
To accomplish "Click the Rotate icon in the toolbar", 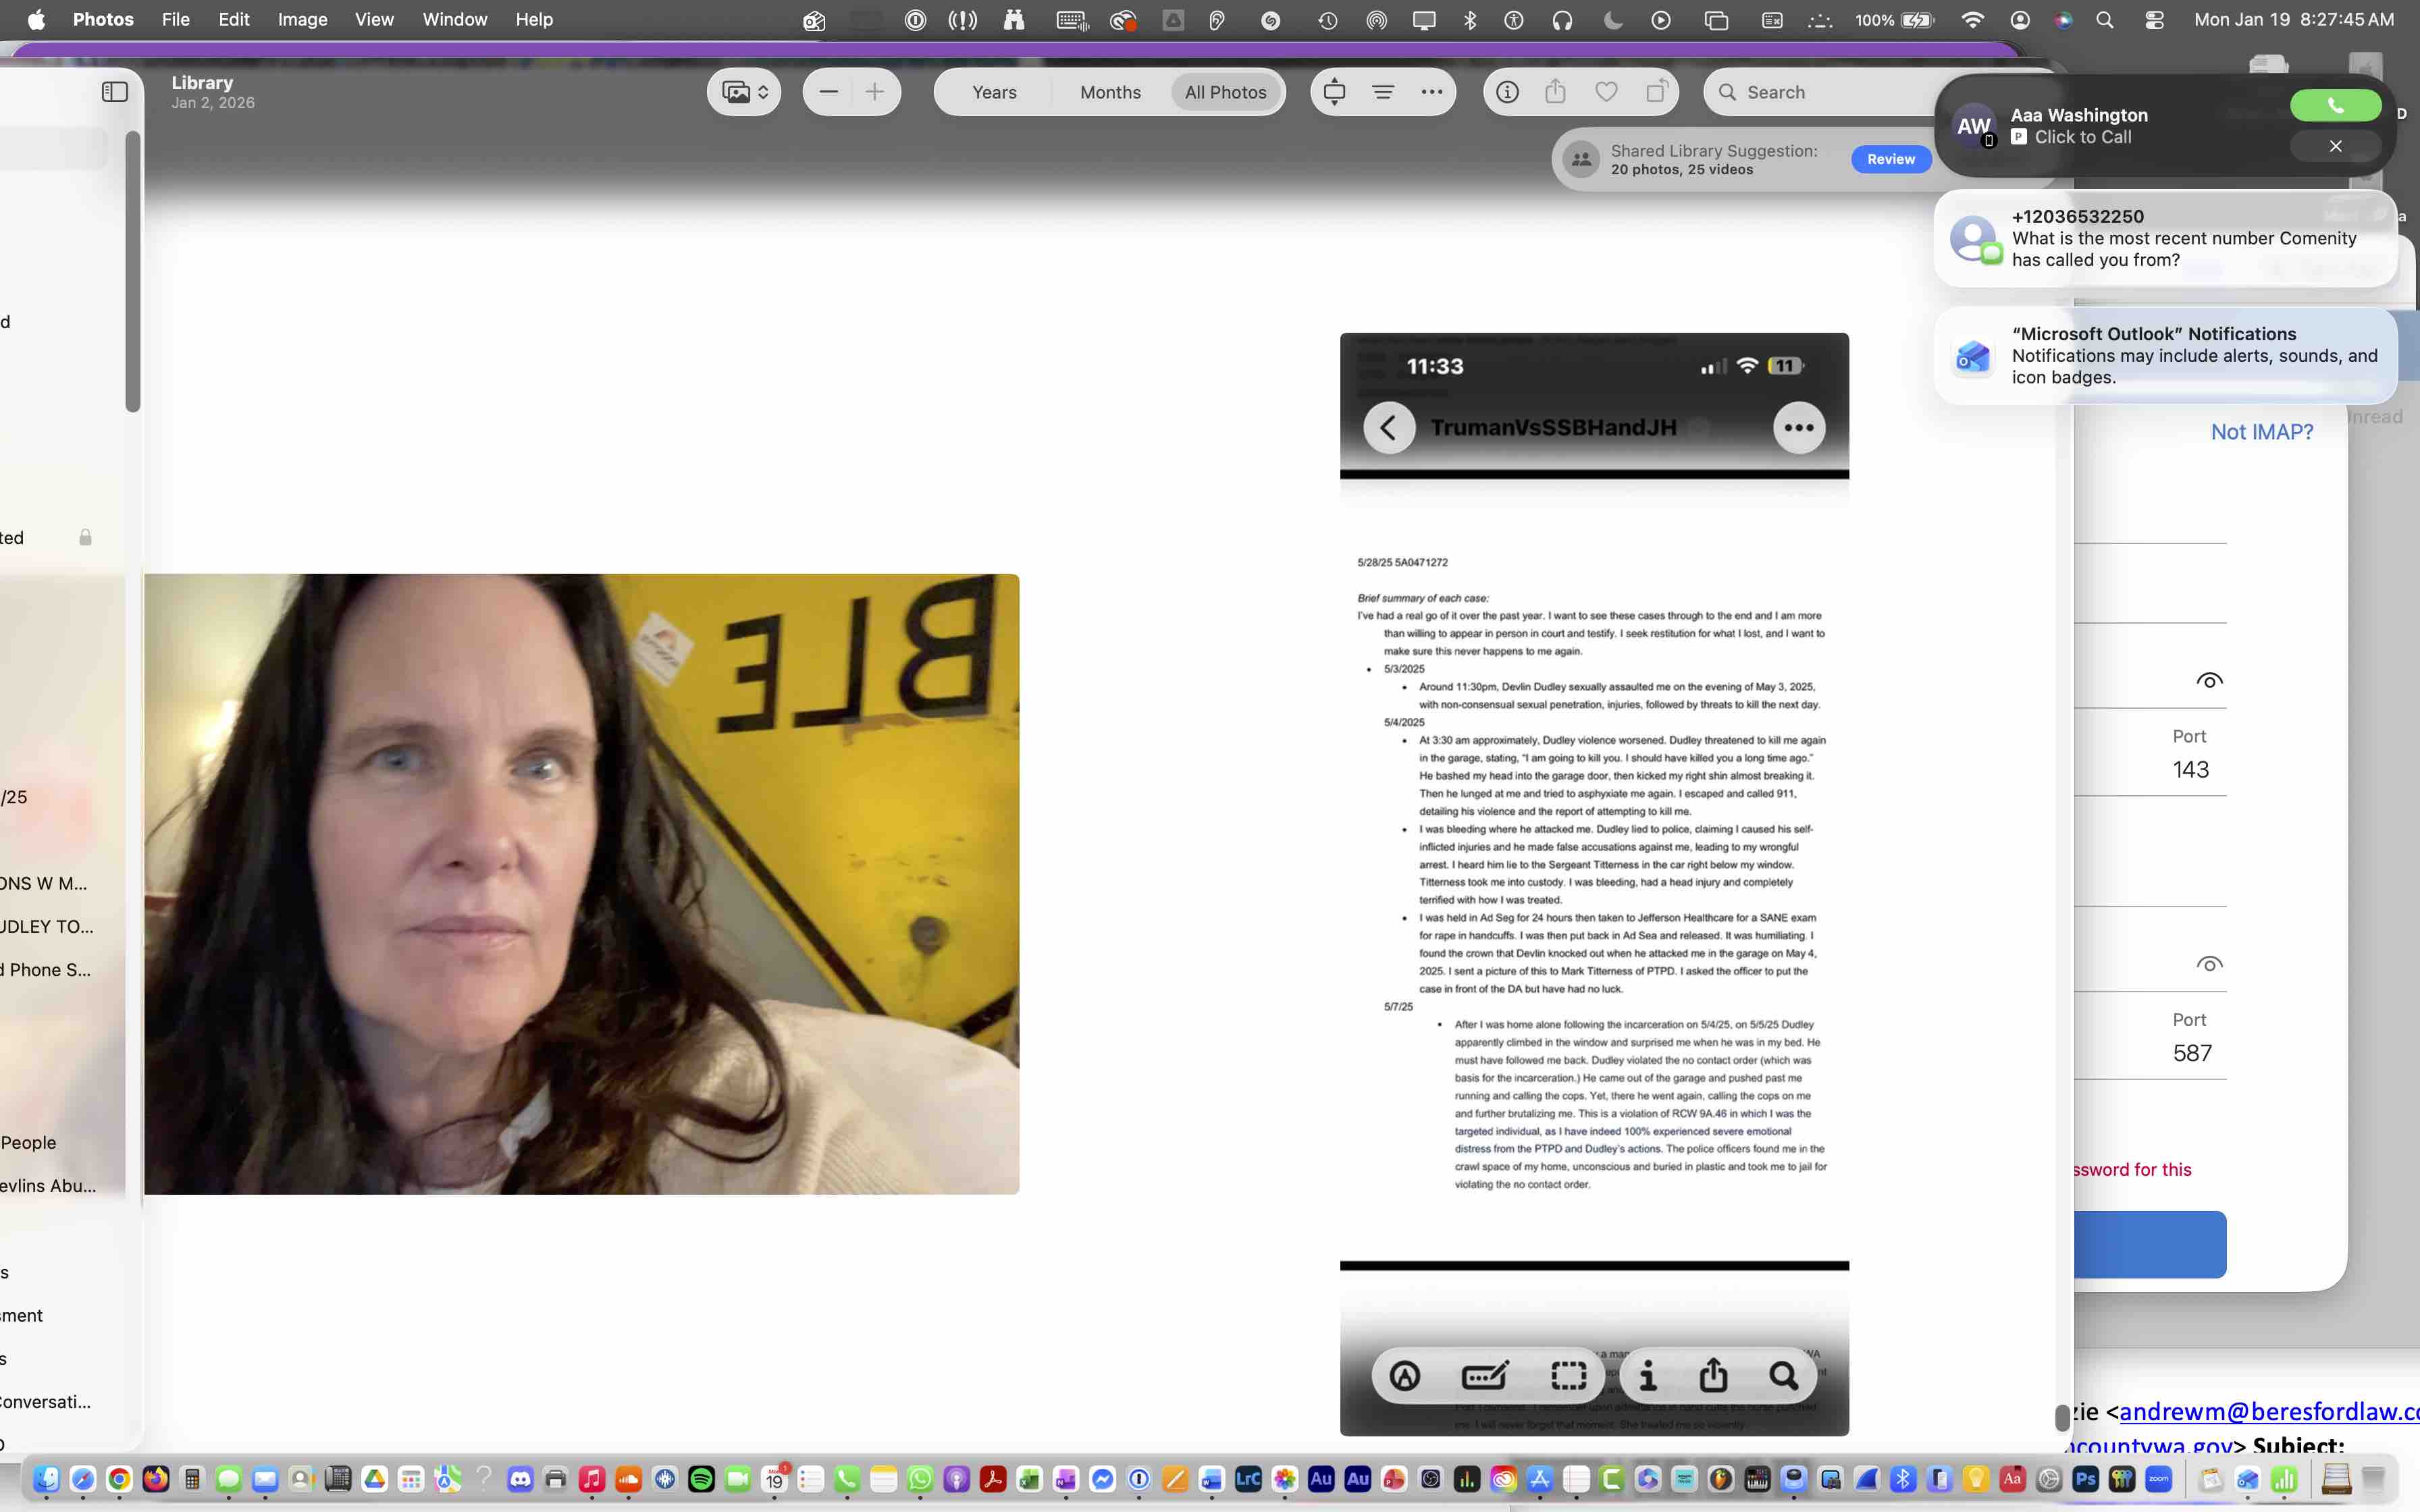I will point(1657,92).
